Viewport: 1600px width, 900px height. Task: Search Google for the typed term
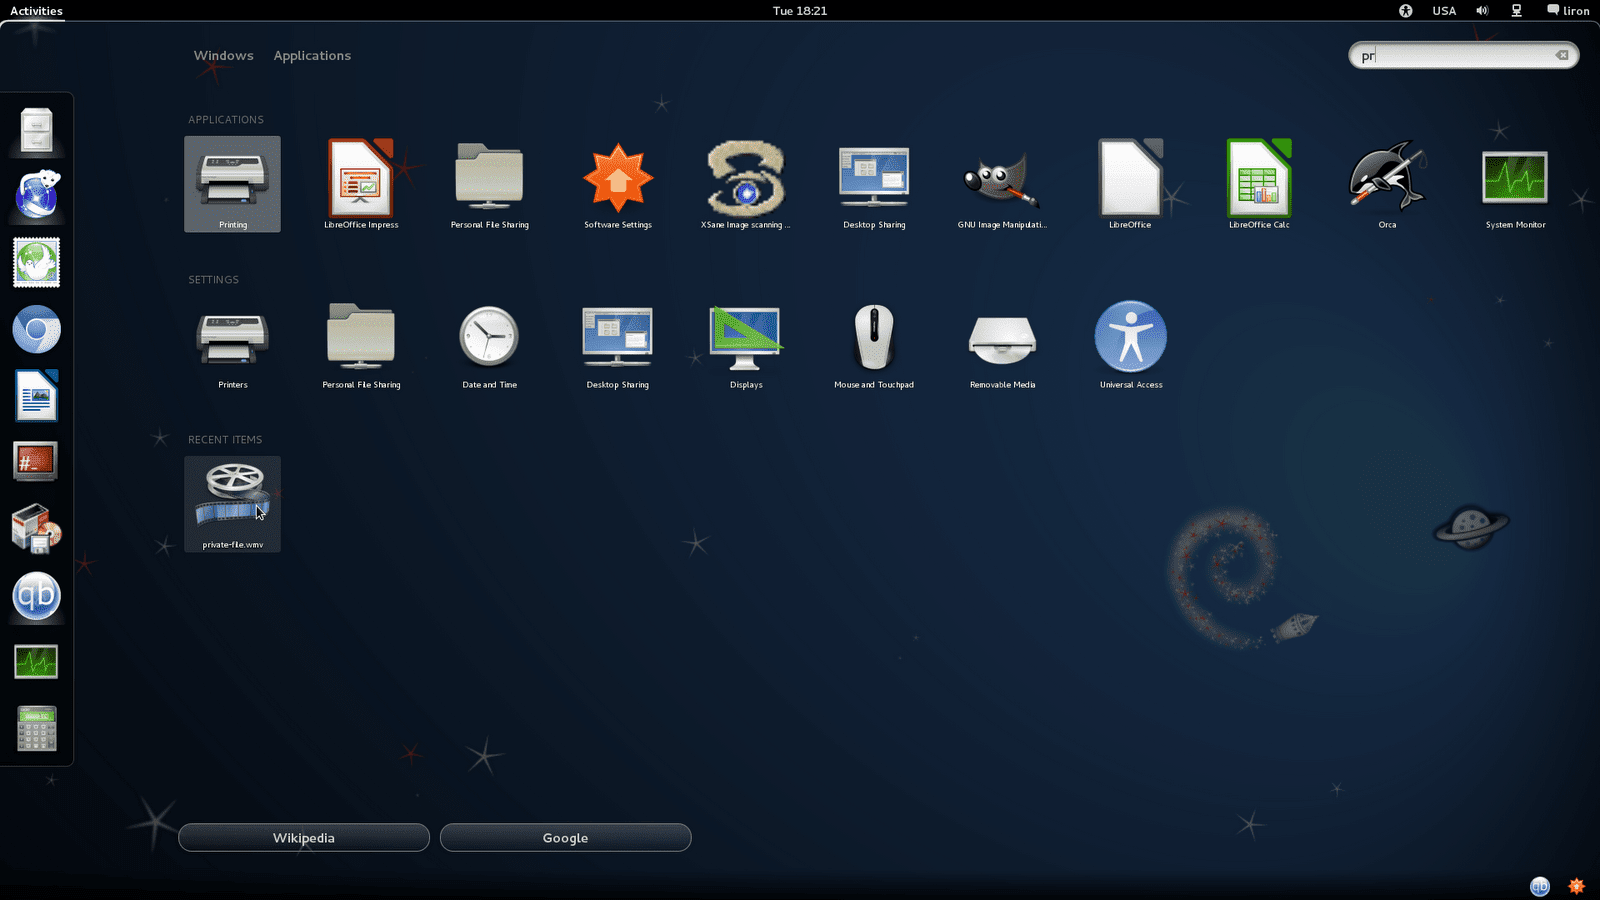pos(565,838)
